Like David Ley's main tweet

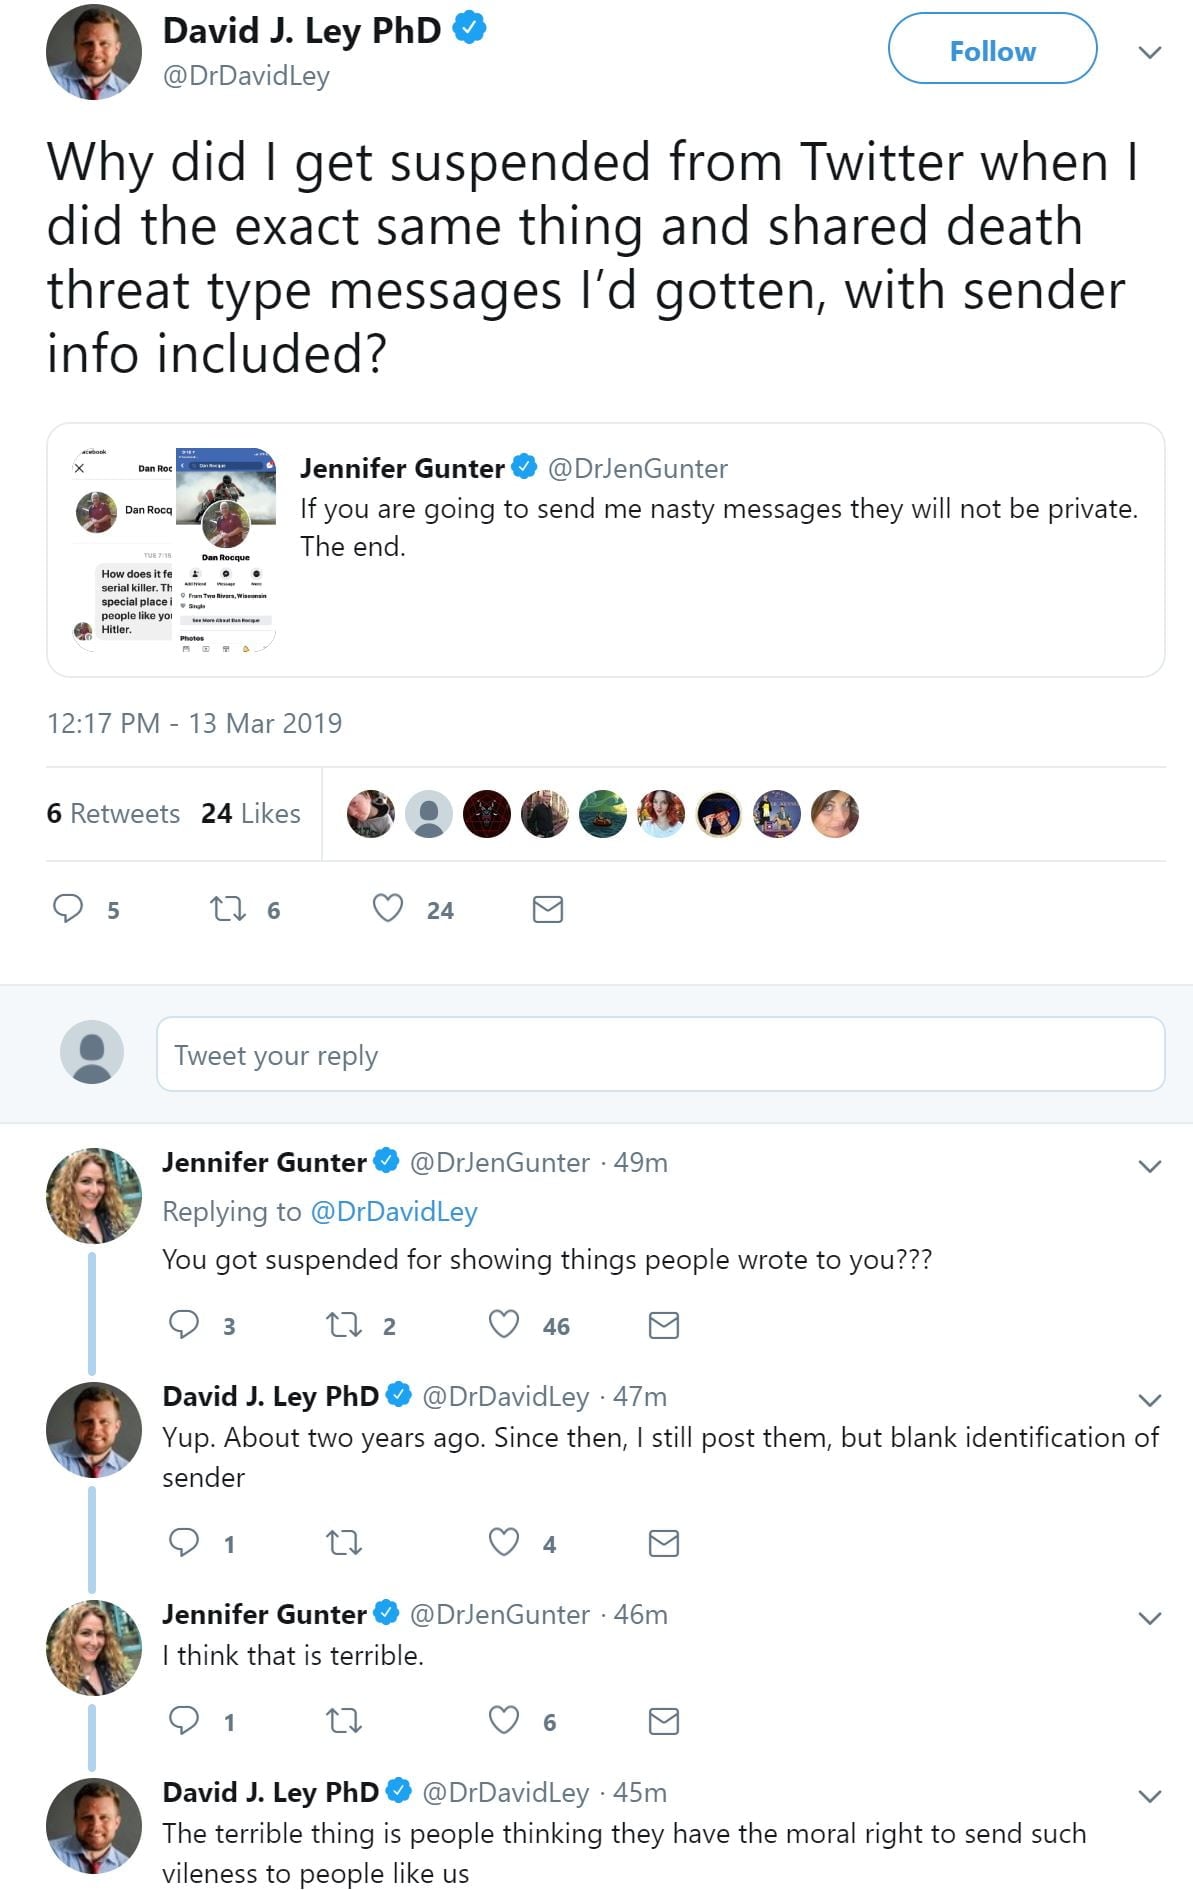(x=388, y=909)
